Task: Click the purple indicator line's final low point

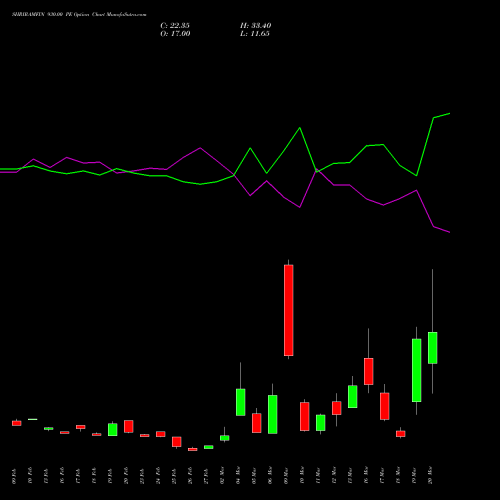Action: [450, 232]
